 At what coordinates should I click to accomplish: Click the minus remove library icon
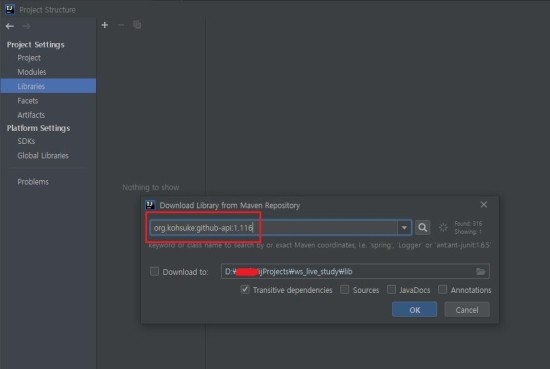tap(121, 25)
